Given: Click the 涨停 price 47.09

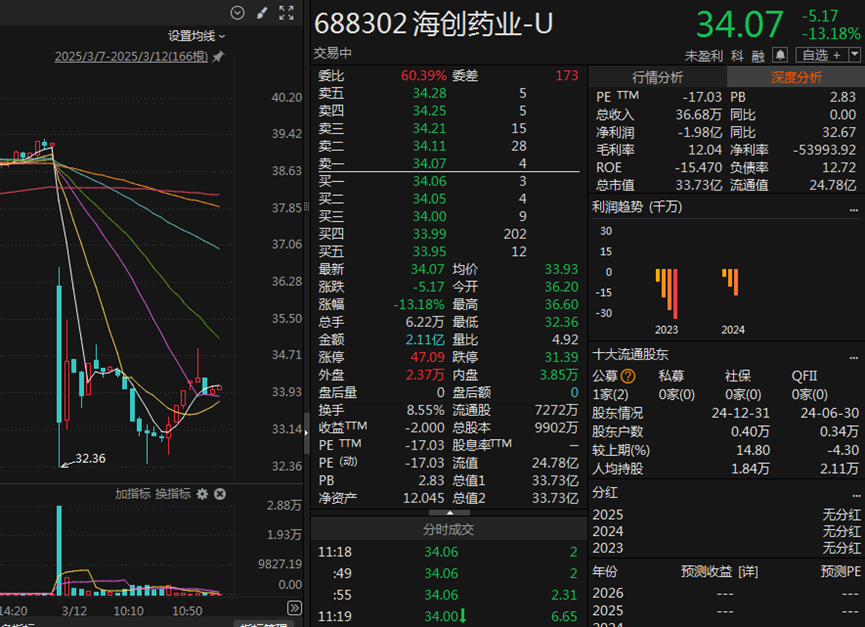Looking at the screenshot, I should point(427,357).
